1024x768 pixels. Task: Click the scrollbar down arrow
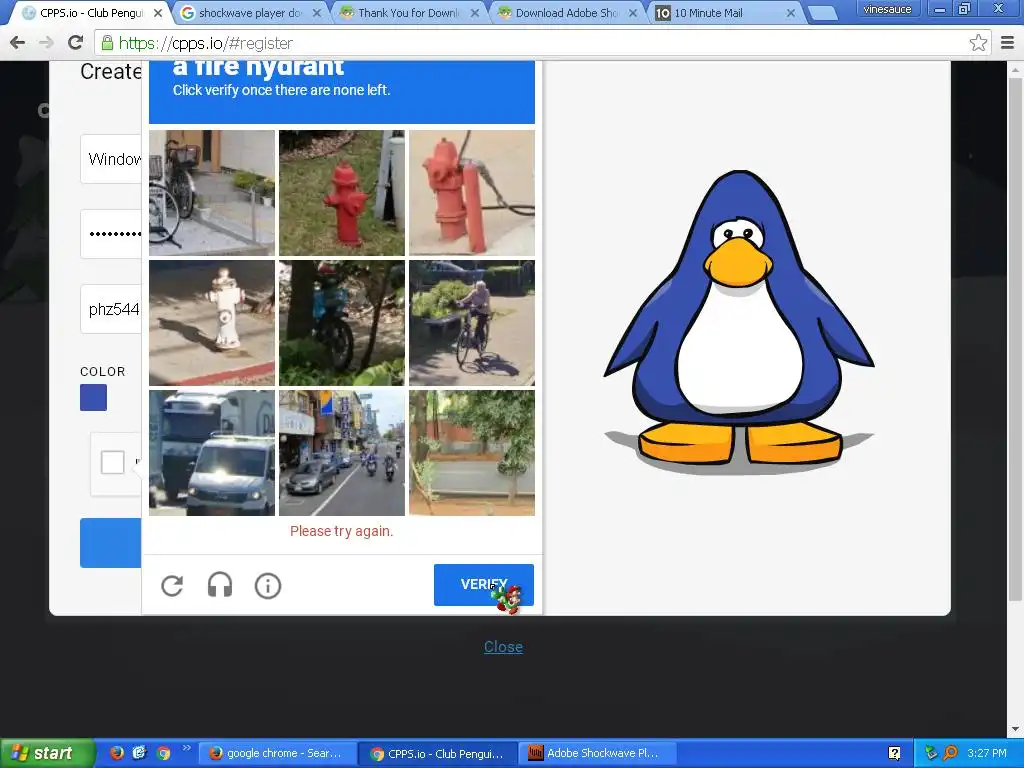[1016, 729]
